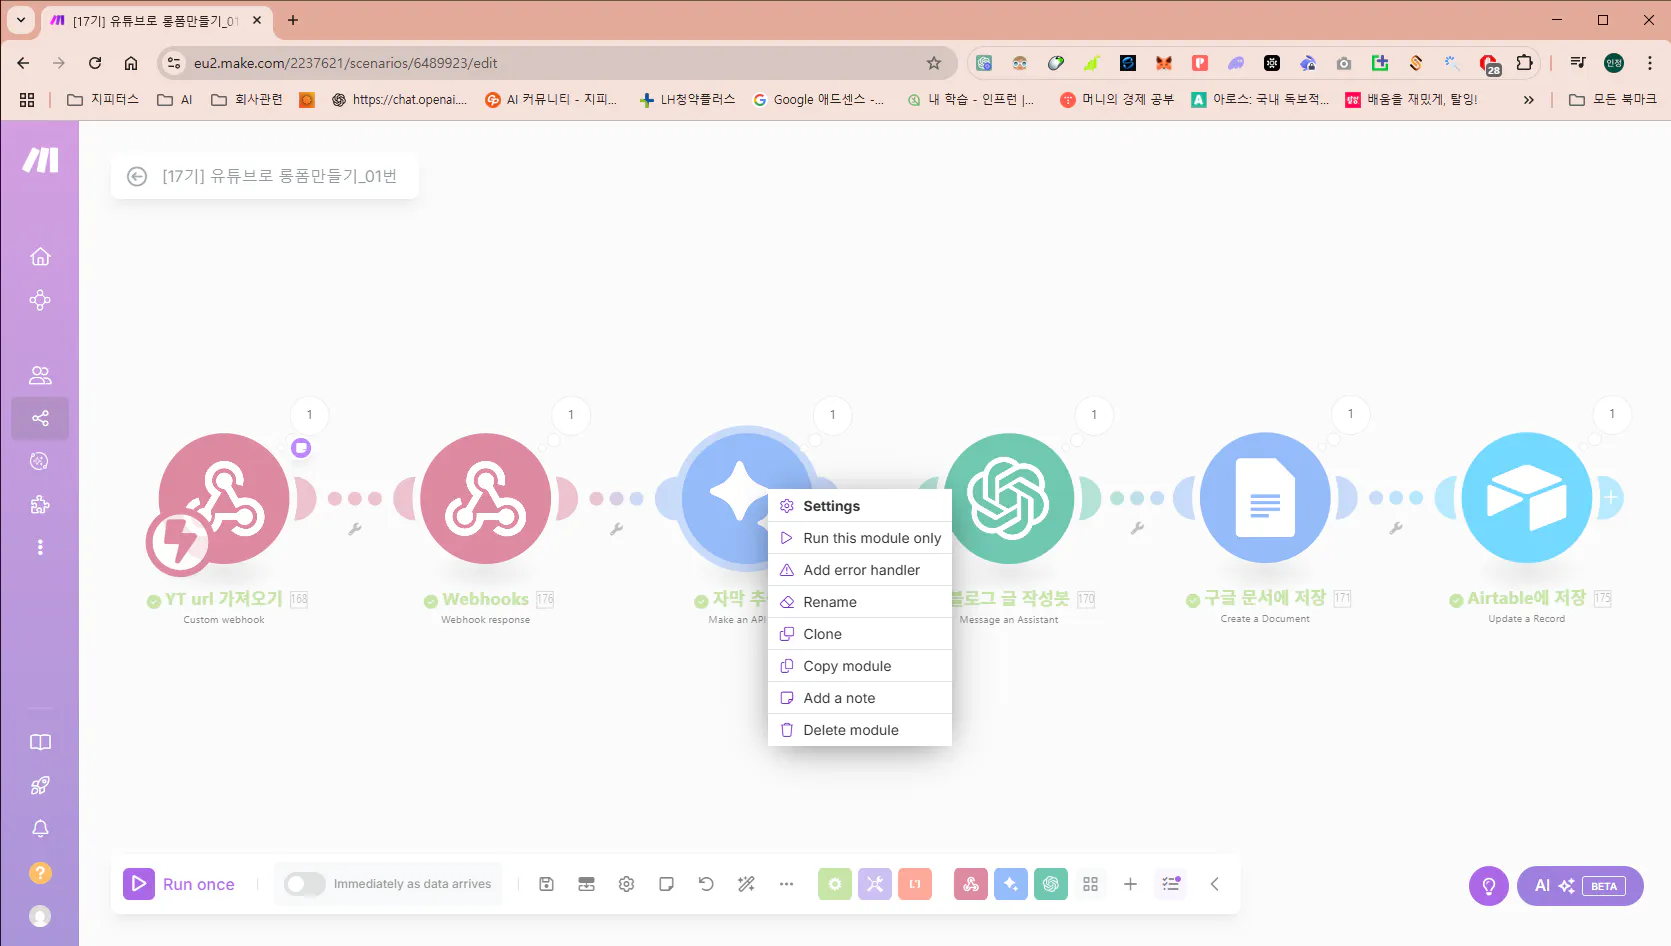
Task: Show hidden bookmarks via the double-chevron
Action: pos(1528,100)
